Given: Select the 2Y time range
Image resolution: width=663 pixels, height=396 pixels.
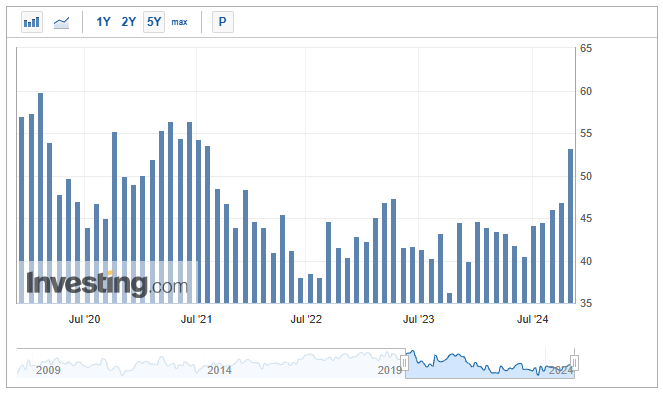Looking at the screenshot, I should click(x=129, y=22).
